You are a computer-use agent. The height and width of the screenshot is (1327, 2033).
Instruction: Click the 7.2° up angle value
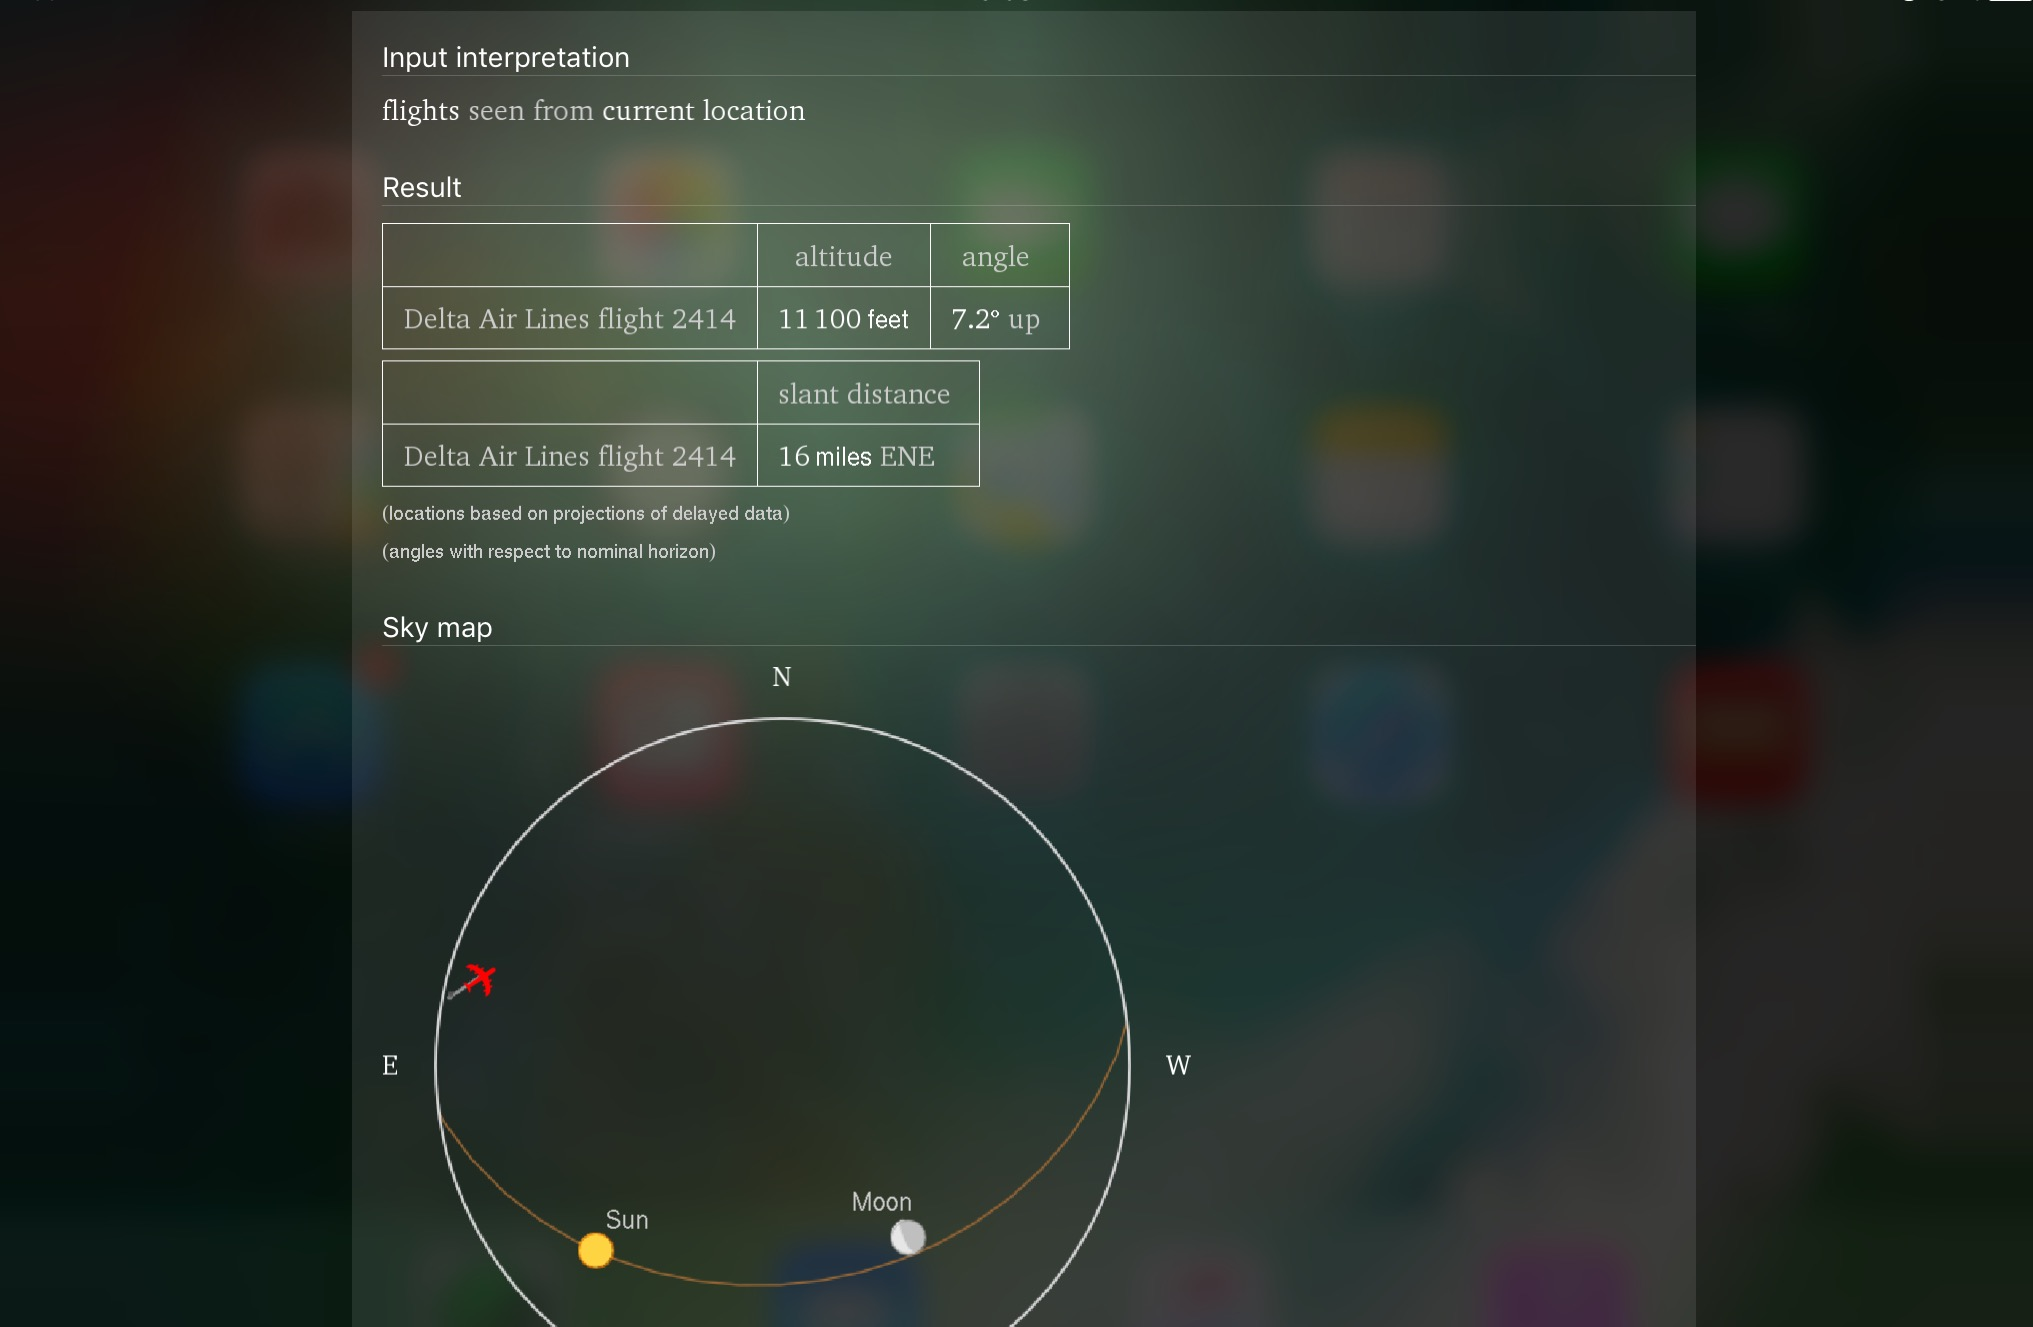pos(995,319)
